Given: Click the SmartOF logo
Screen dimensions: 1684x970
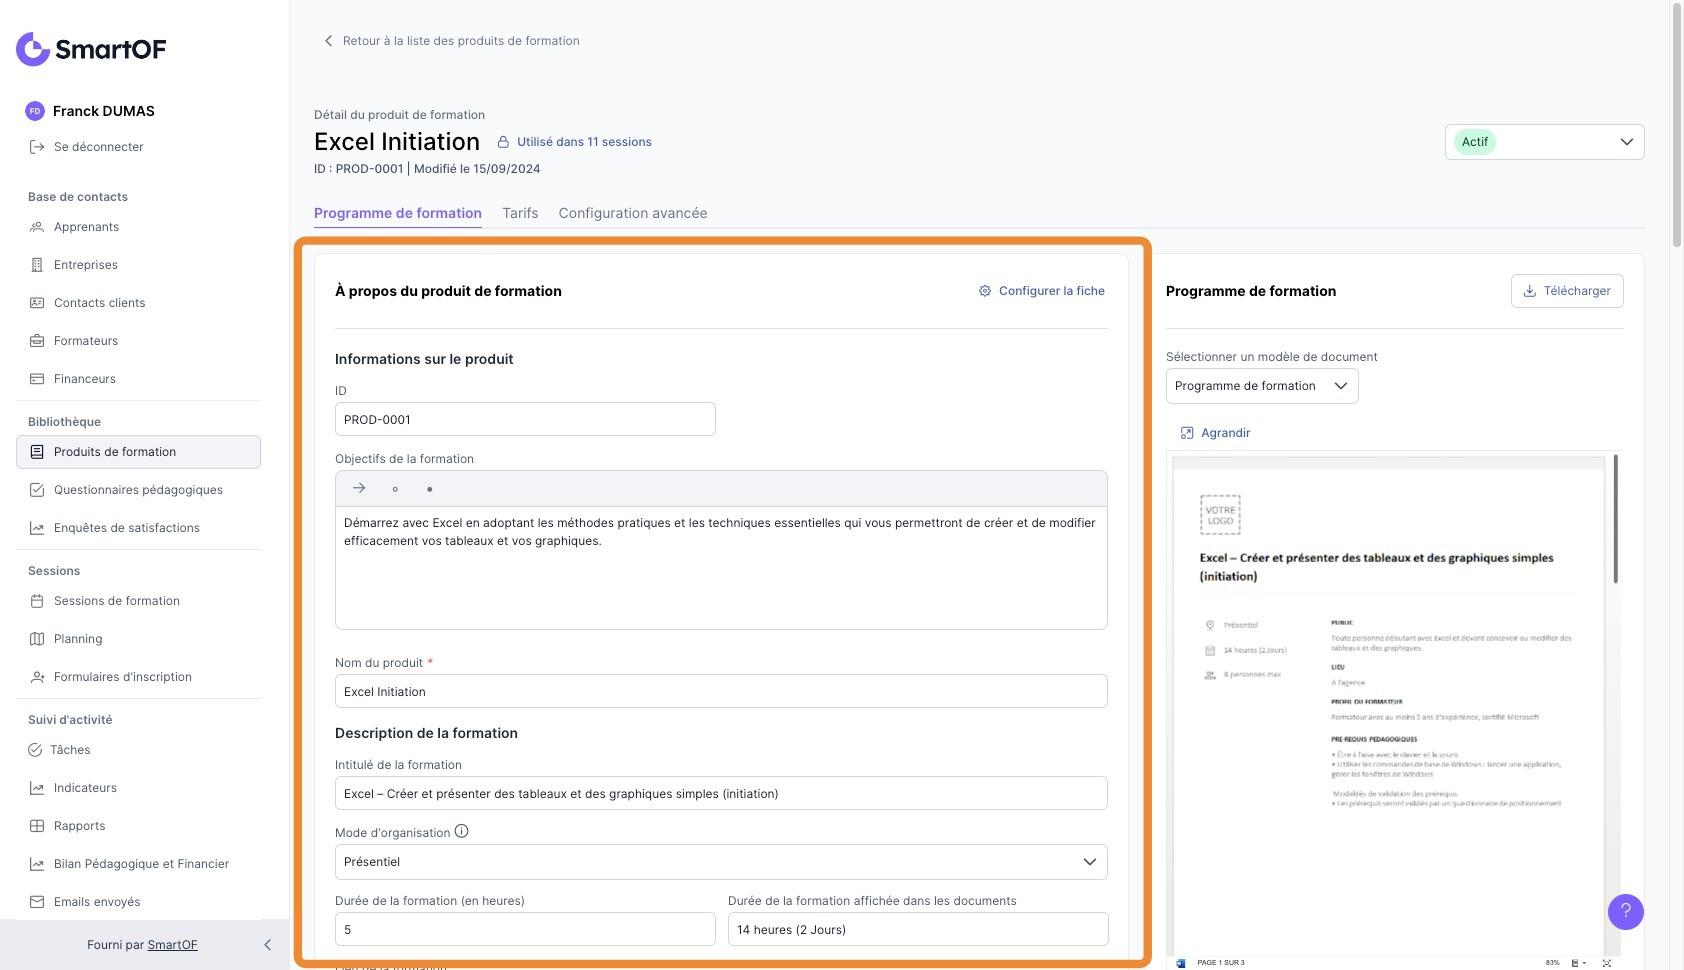Looking at the screenshot, I should pyautogui.click(x=91, y=49).
